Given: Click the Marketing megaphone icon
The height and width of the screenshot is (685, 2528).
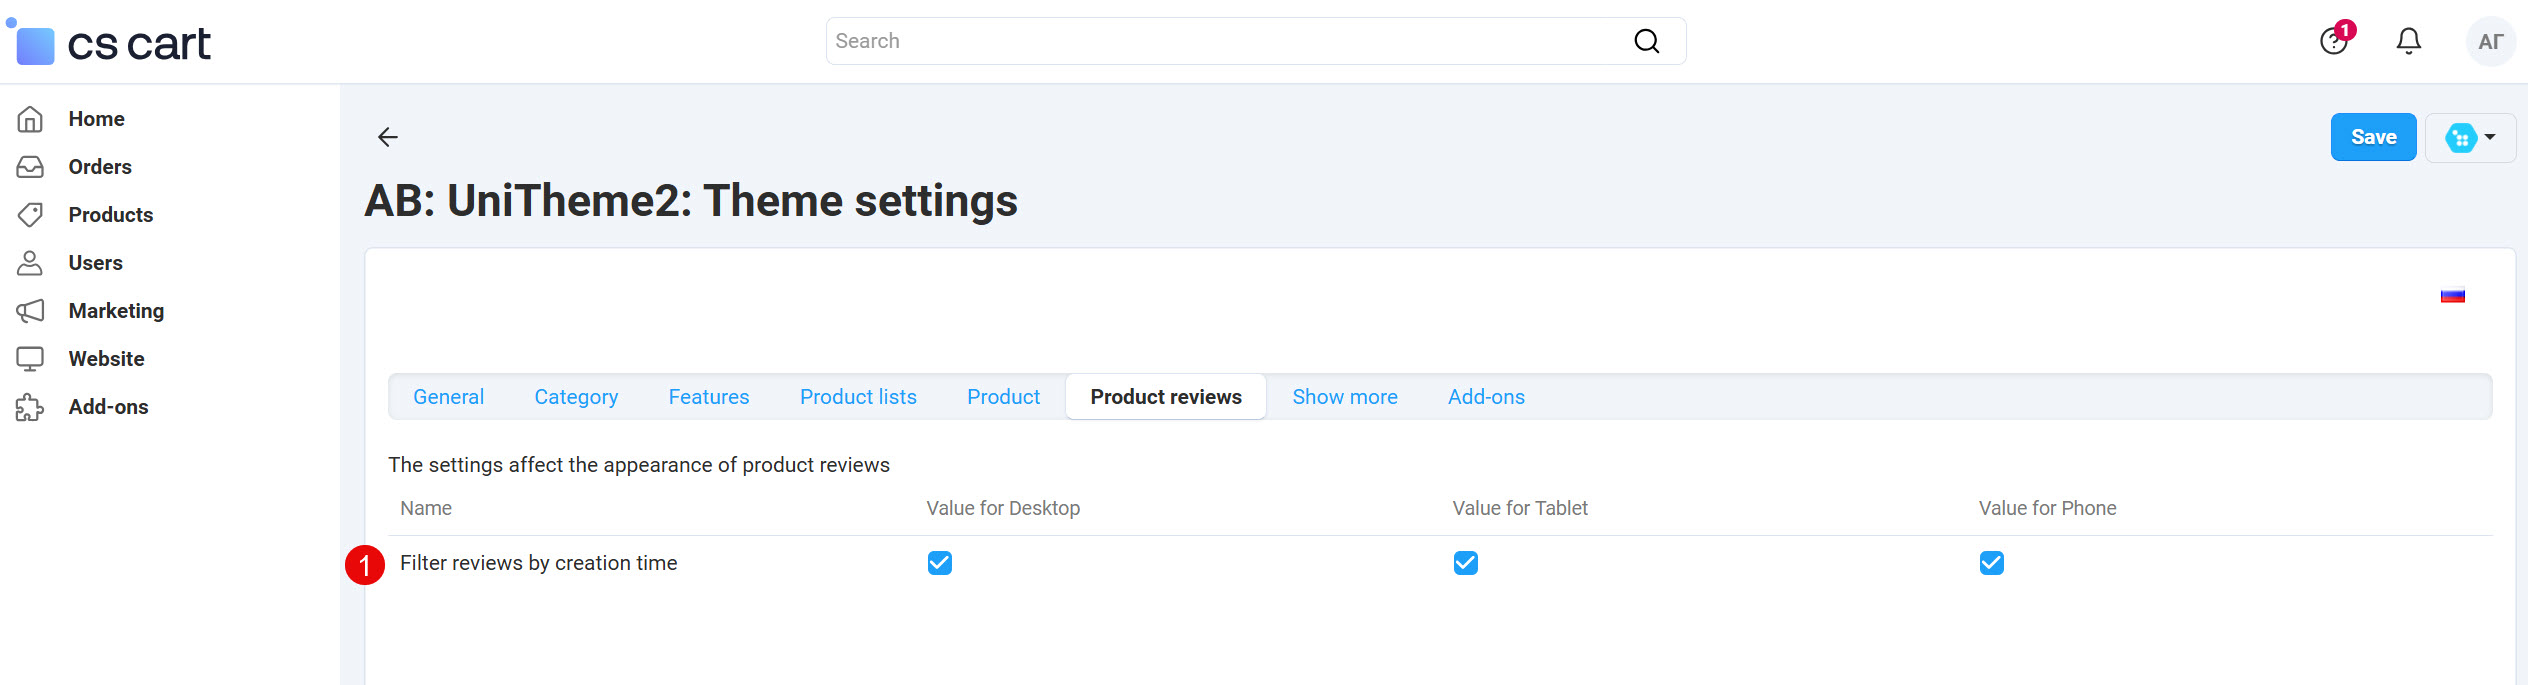Looking at the screenshot, I should pos(30,311).
